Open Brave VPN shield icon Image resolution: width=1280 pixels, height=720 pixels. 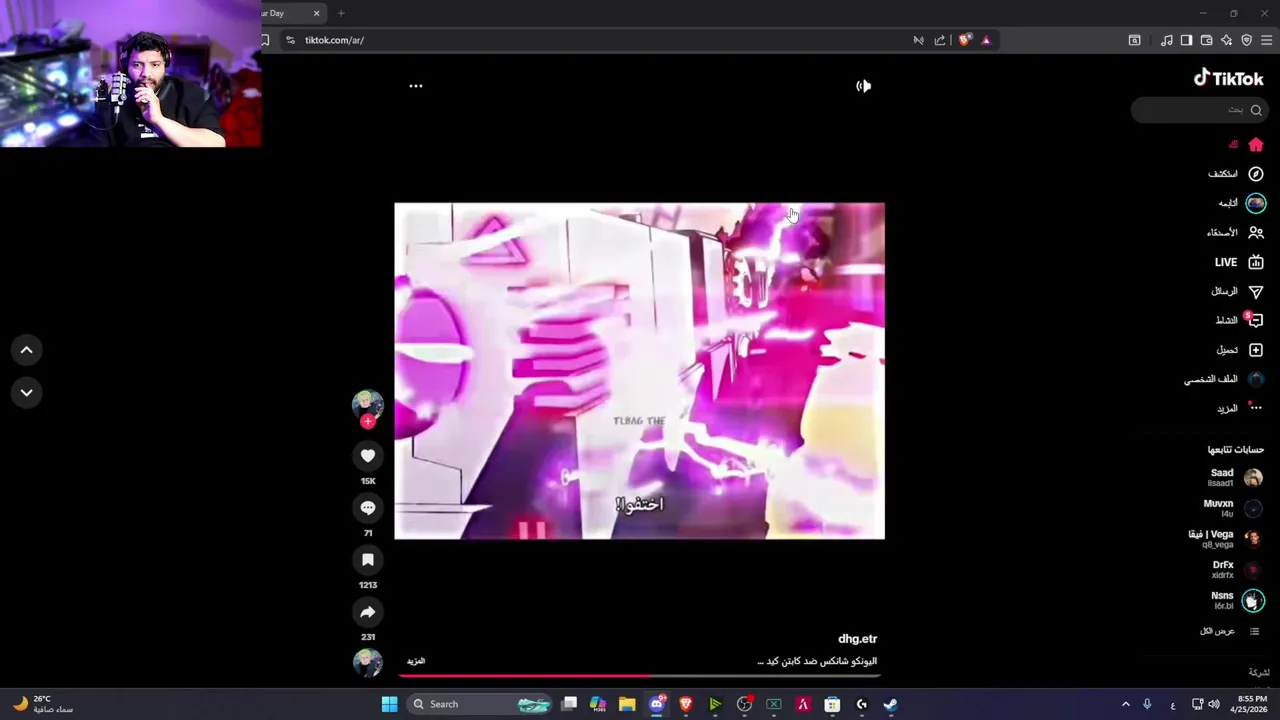(1246, 40)
